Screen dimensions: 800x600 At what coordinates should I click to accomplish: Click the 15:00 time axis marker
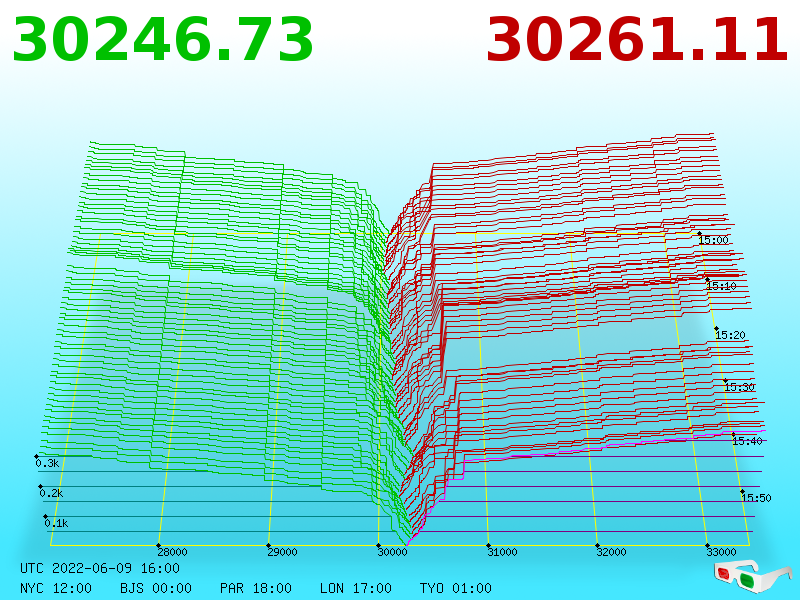pyautogui.click(x=713, y=240)
